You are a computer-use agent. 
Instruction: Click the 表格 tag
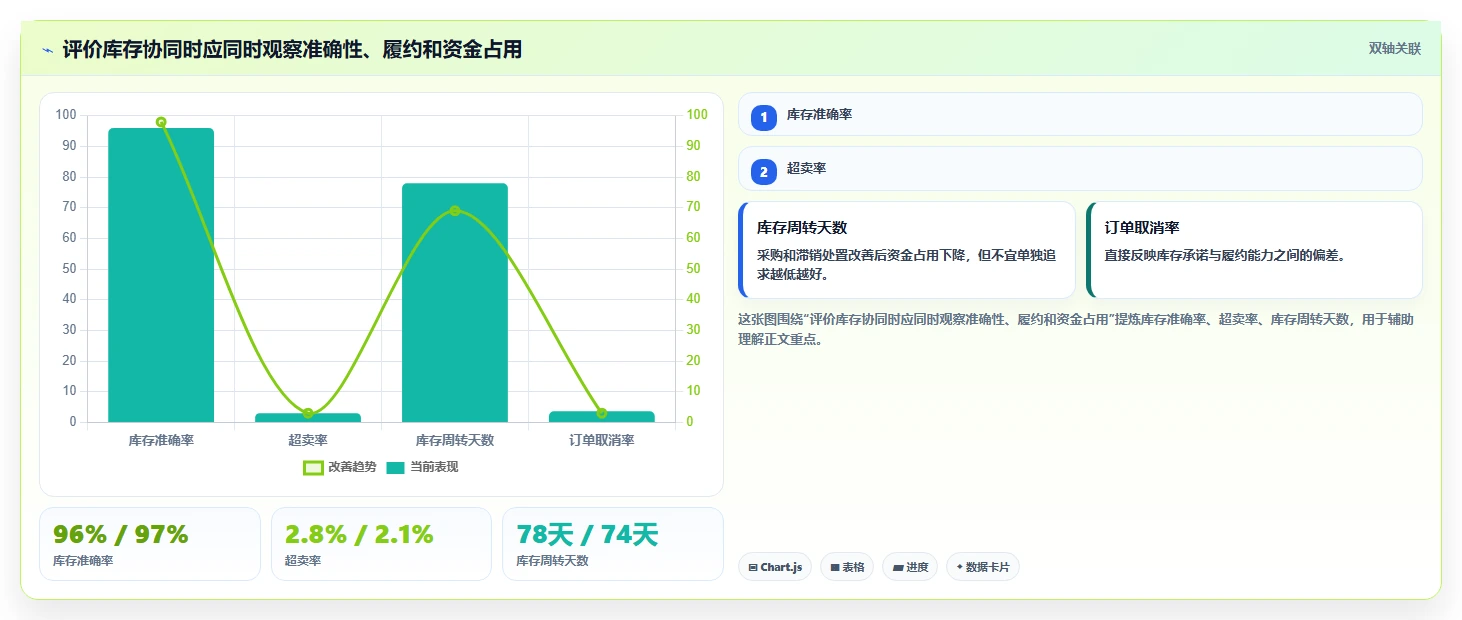click(x=847, y=567)
